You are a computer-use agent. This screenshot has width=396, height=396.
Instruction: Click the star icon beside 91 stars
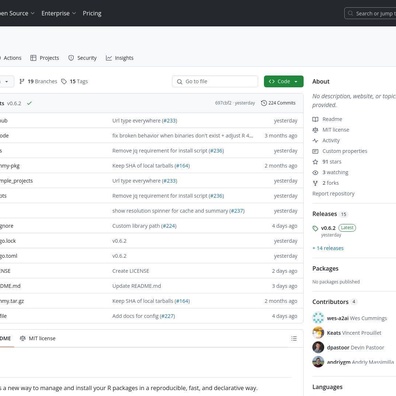click(x=315, y=162)
